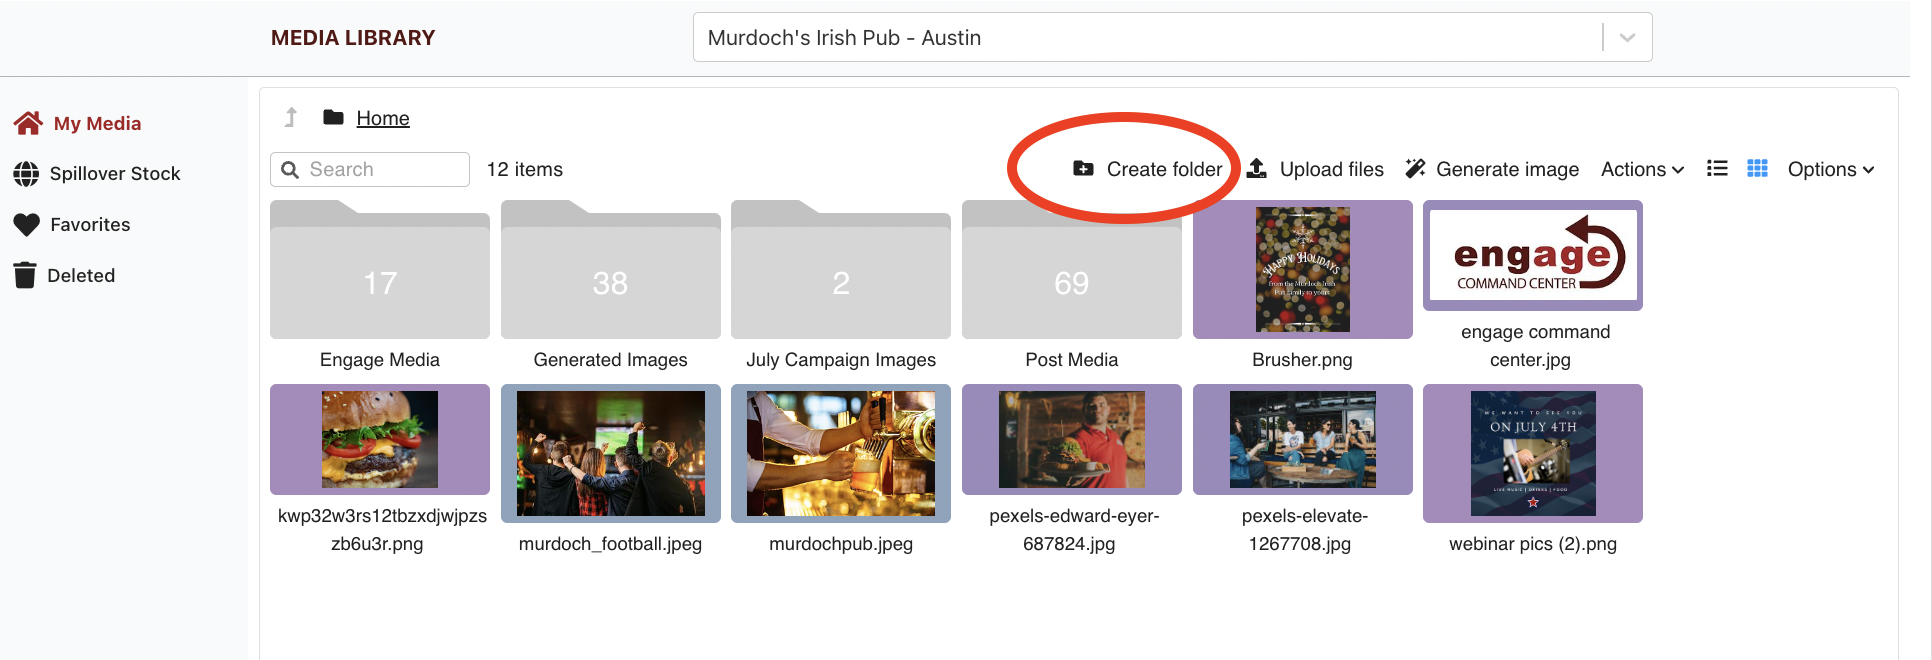Viewport: 1932px width, 660px height.
Task: Click the Home breadcrumb link
Action: coord(383,118)
